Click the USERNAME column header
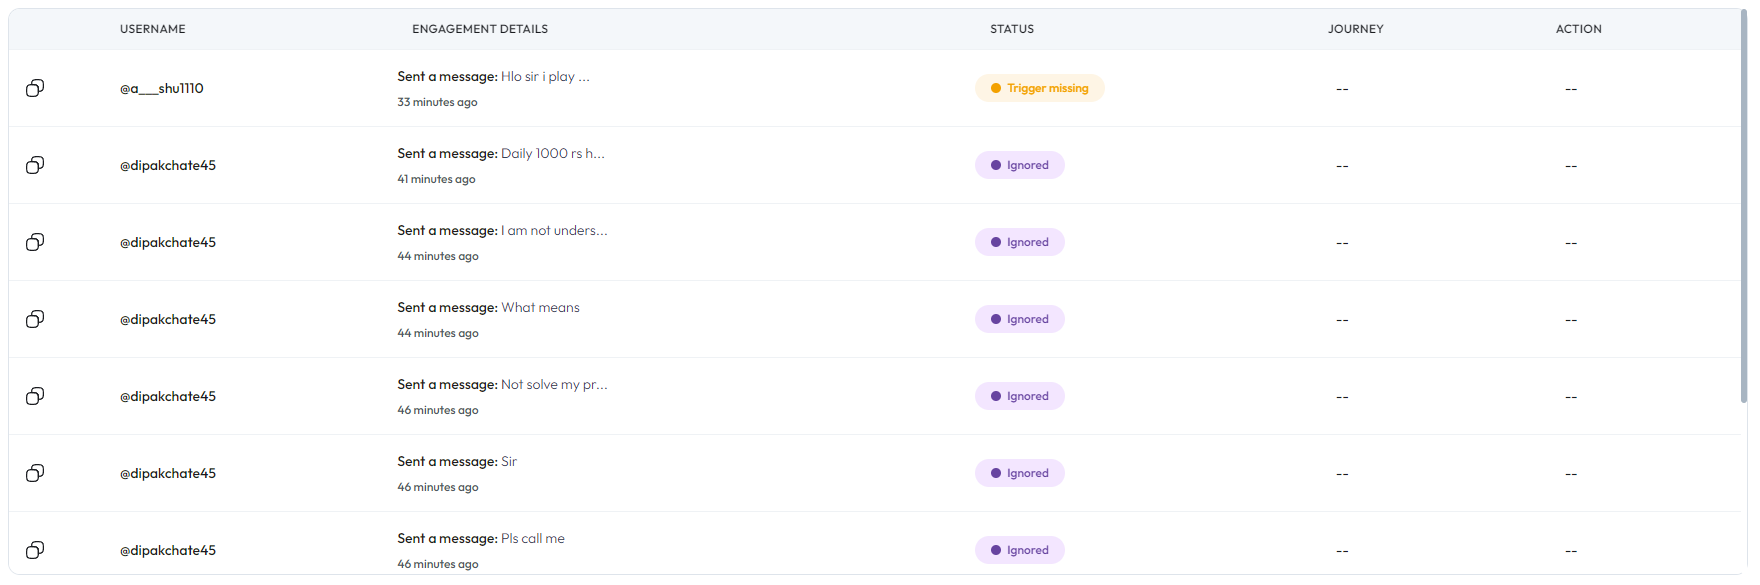 point(153,29)
